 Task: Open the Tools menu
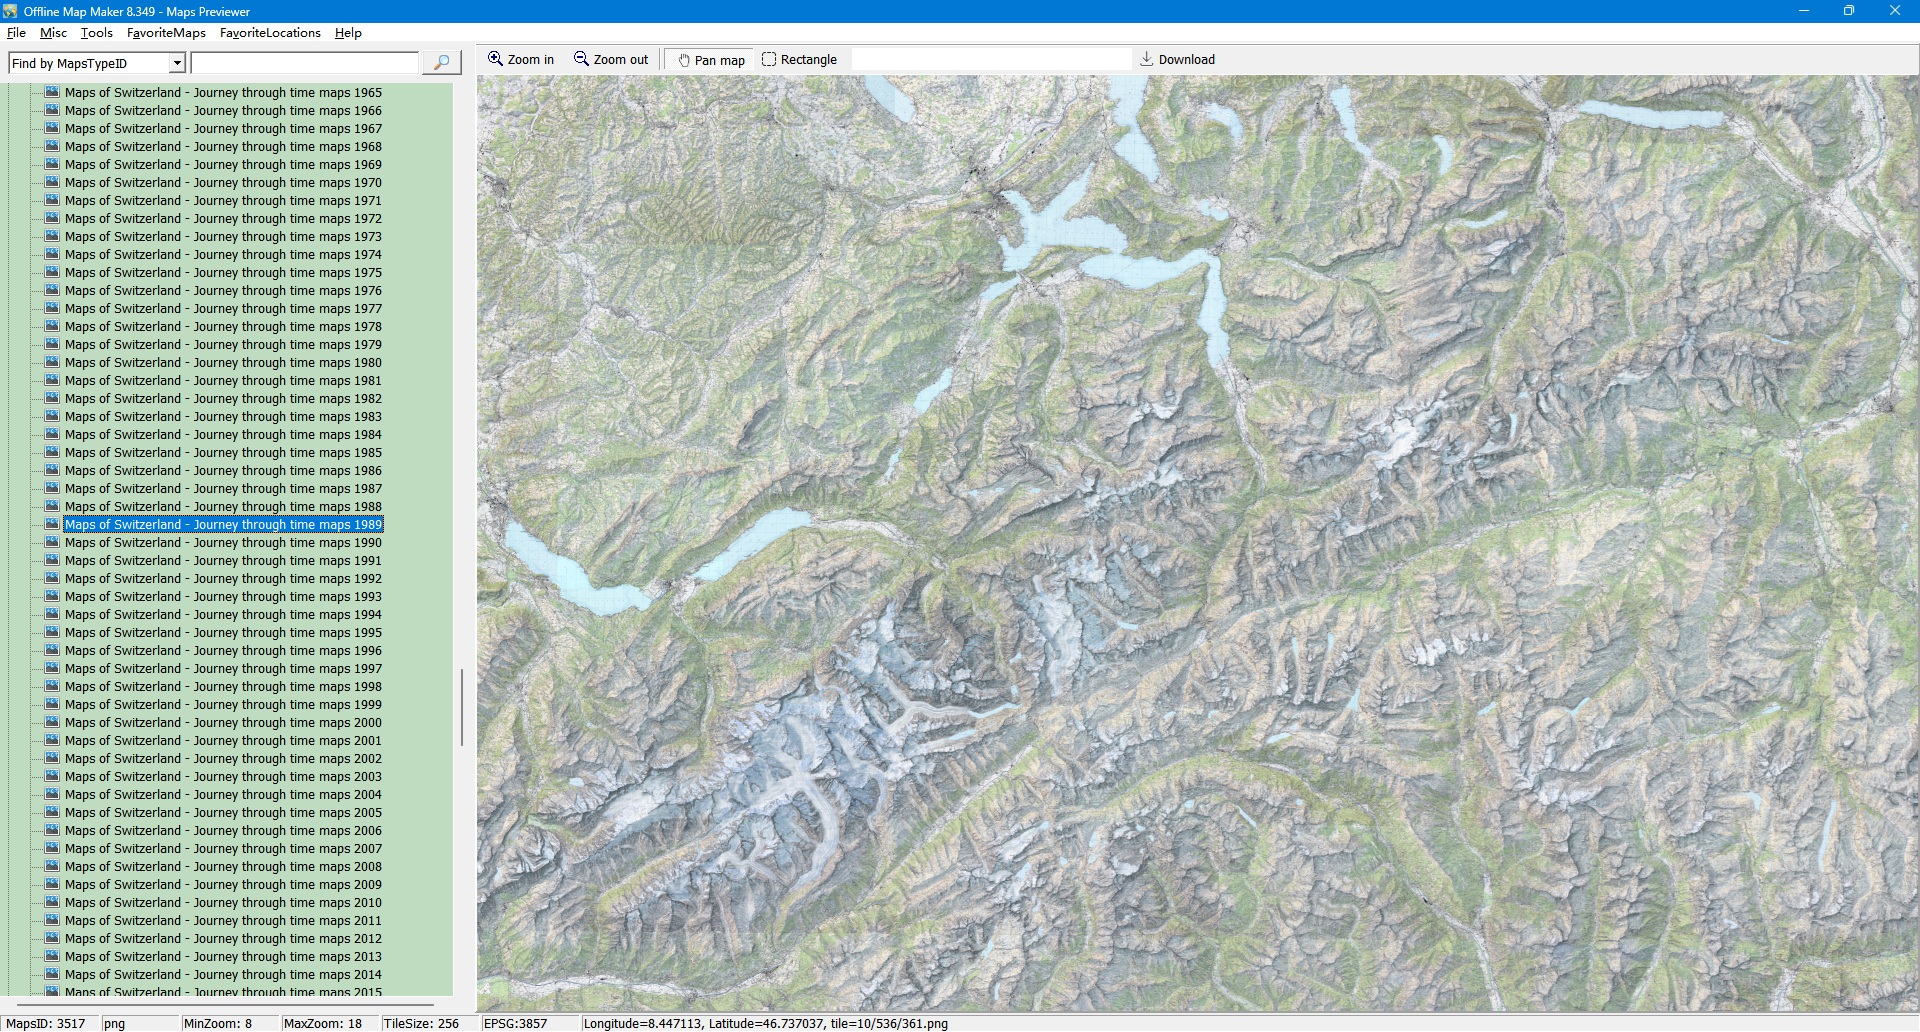pyautogui.click(x=96, y=33)
